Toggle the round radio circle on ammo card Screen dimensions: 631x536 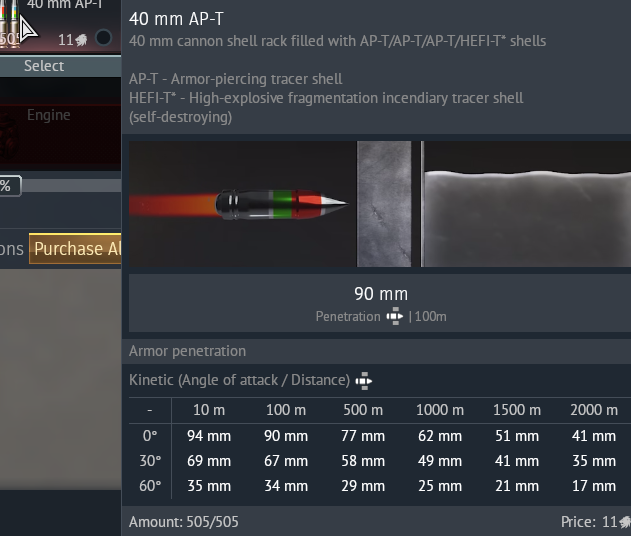(x=103, y=39)
